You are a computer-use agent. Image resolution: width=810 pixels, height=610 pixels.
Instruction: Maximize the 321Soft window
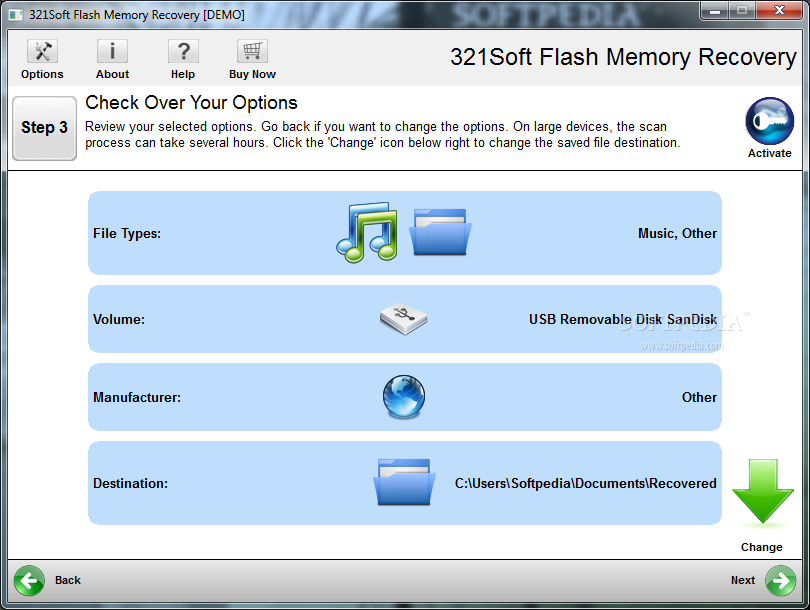tap(742, 11)
